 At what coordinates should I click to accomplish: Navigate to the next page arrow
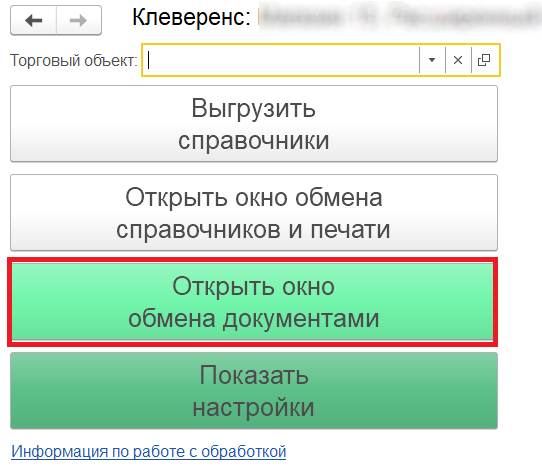point(79,20)
